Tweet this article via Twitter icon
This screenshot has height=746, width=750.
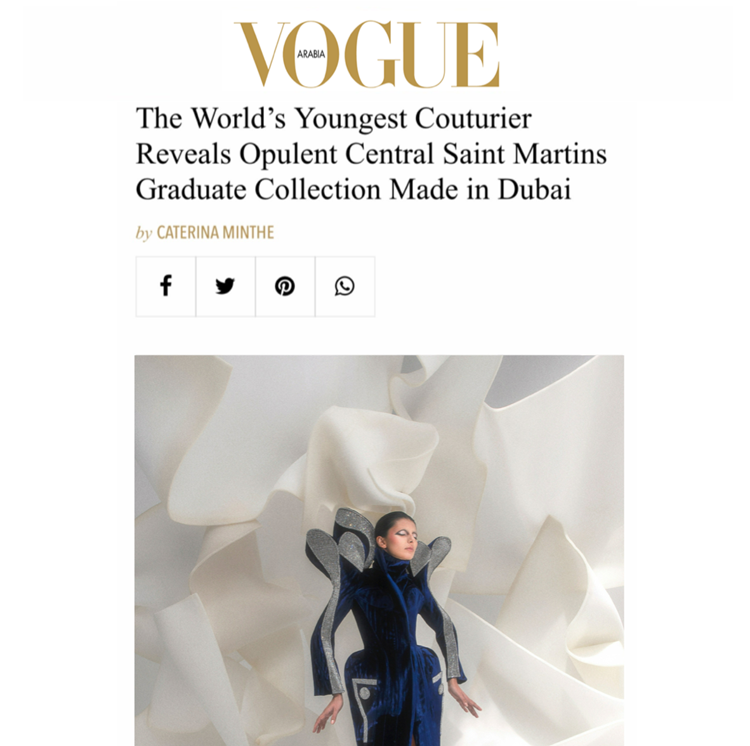pos(225,286)
